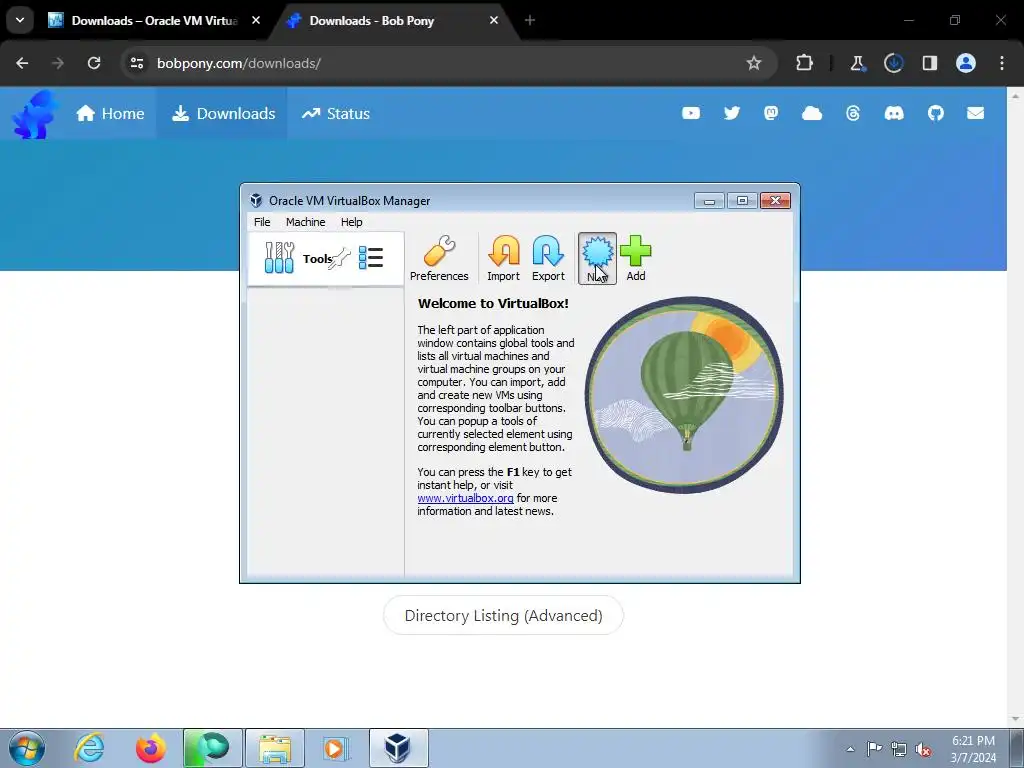
Task: Click the Directory Listing (Advanced) button
Action: coord(503,615)
